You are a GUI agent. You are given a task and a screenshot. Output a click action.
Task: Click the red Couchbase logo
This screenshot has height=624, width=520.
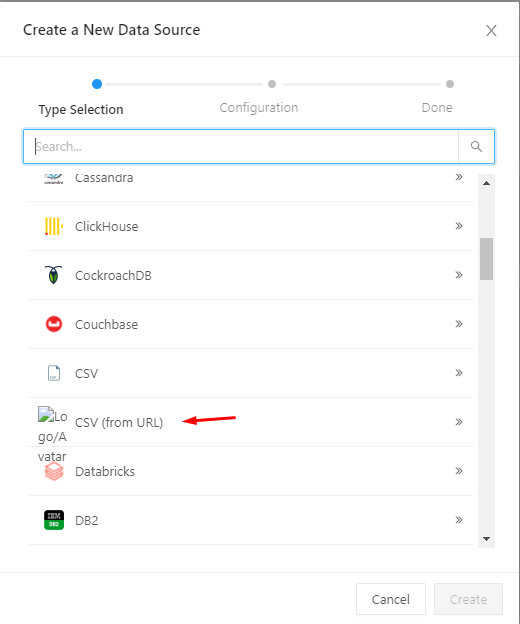pos(54,324)
